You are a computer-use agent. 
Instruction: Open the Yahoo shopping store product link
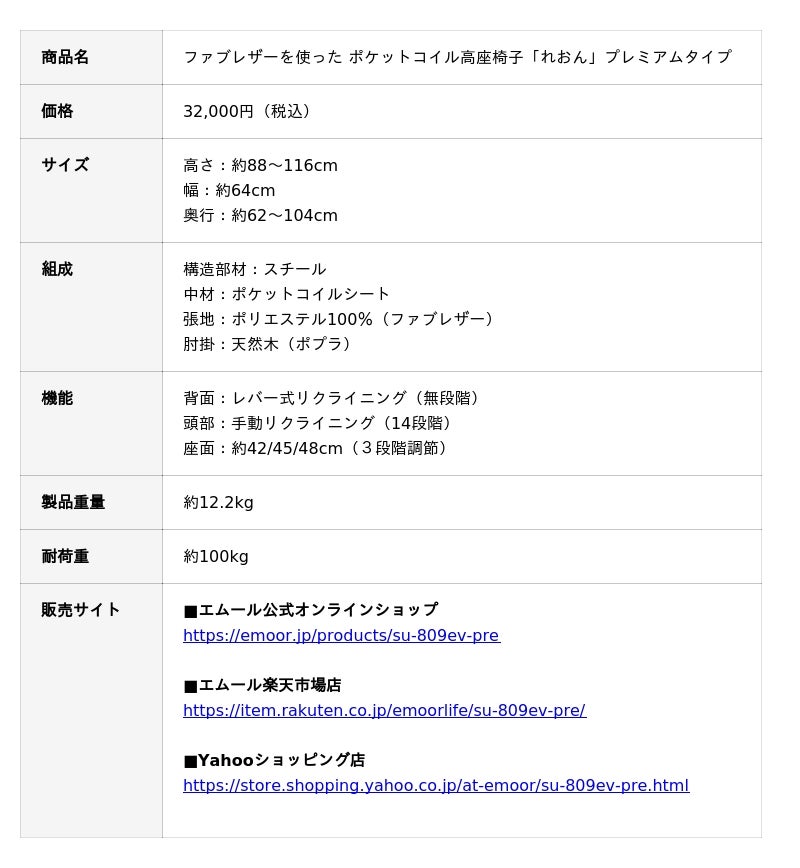(436, 786)
